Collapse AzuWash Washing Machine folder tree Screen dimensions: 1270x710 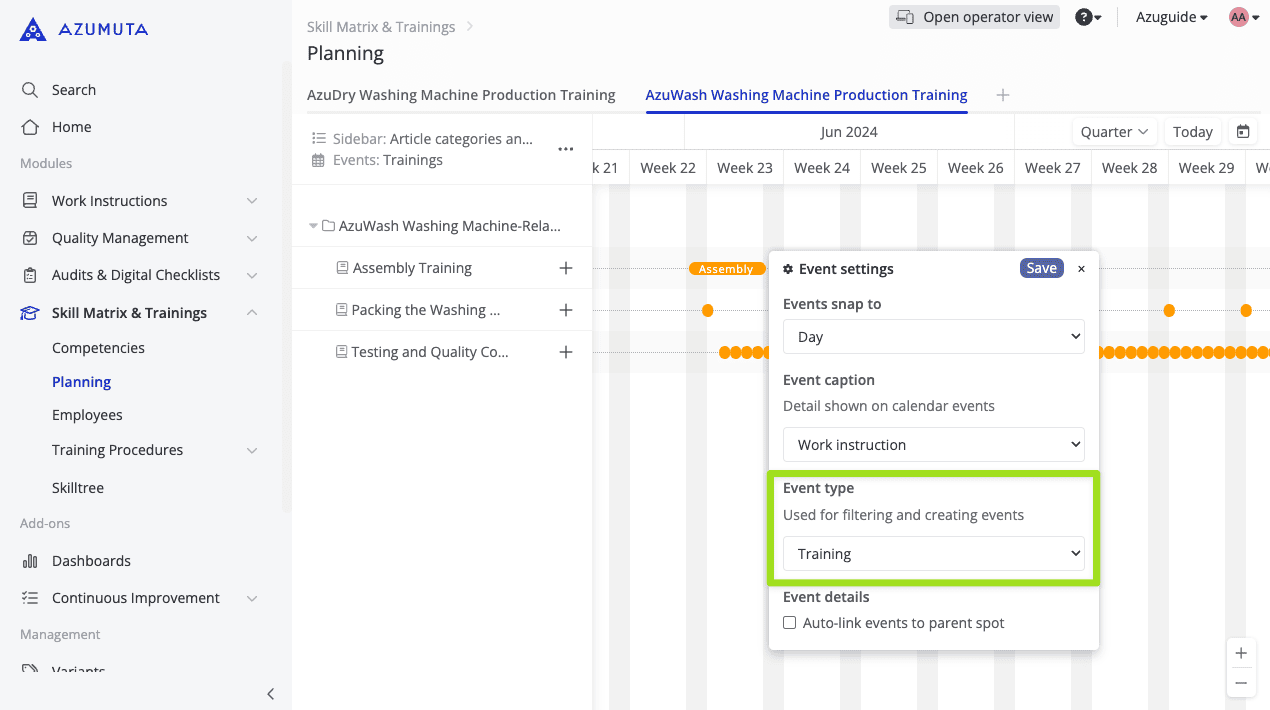click(x=314, y=226)
